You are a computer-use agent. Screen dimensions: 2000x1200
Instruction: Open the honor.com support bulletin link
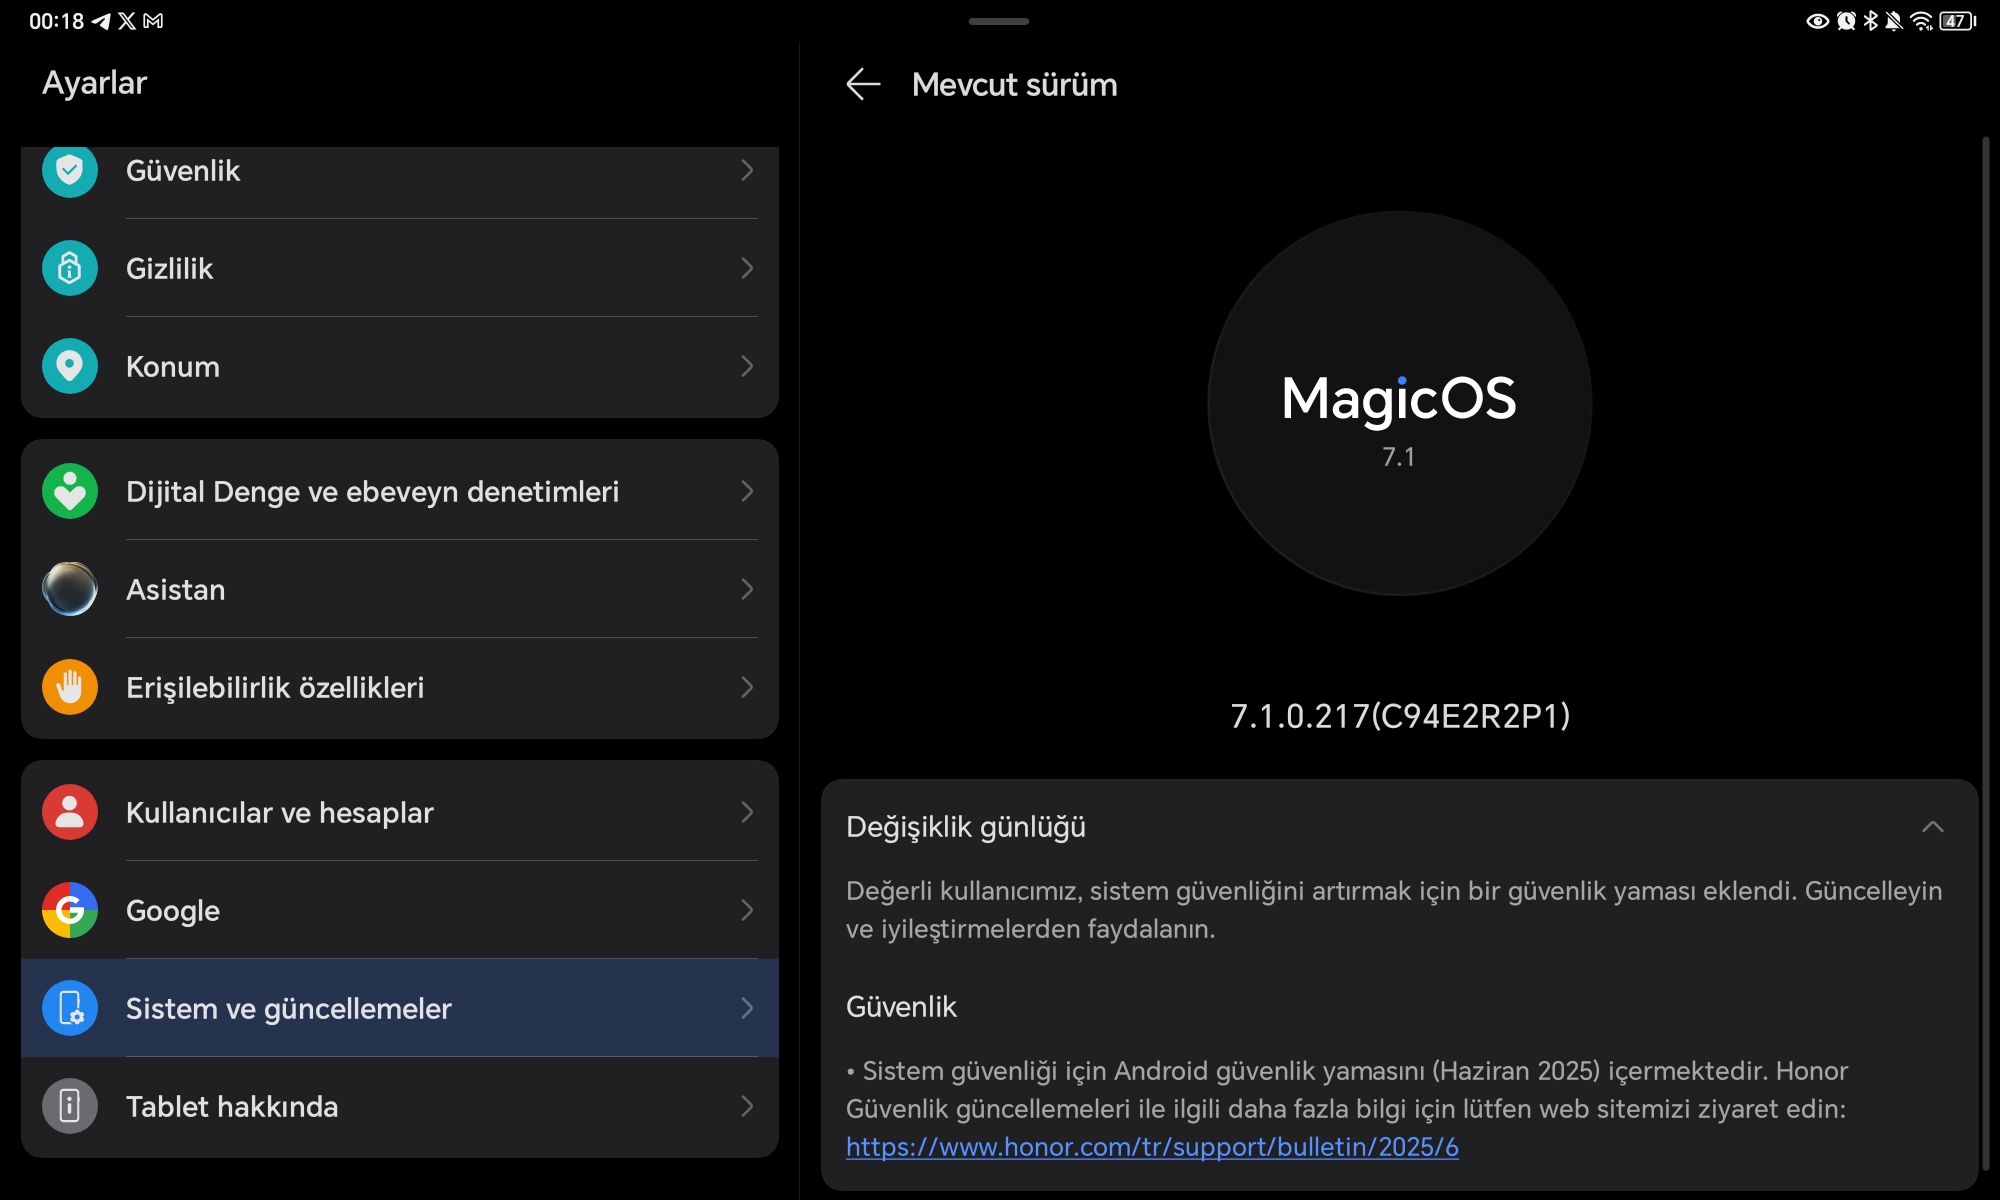tap(1152, 1147)
